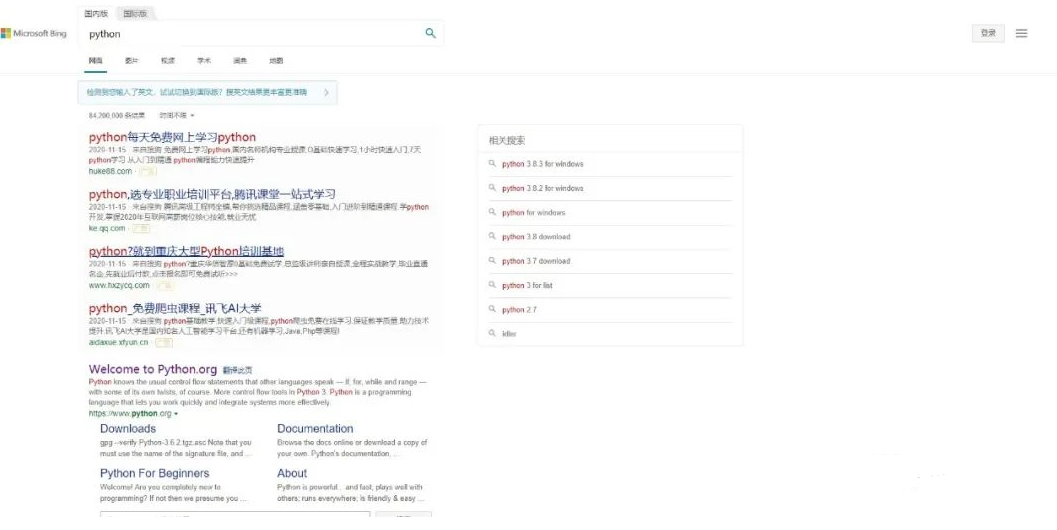
Task: Expand the 时间不限 time filter dropdown
Action: click(x=177, y=115)
